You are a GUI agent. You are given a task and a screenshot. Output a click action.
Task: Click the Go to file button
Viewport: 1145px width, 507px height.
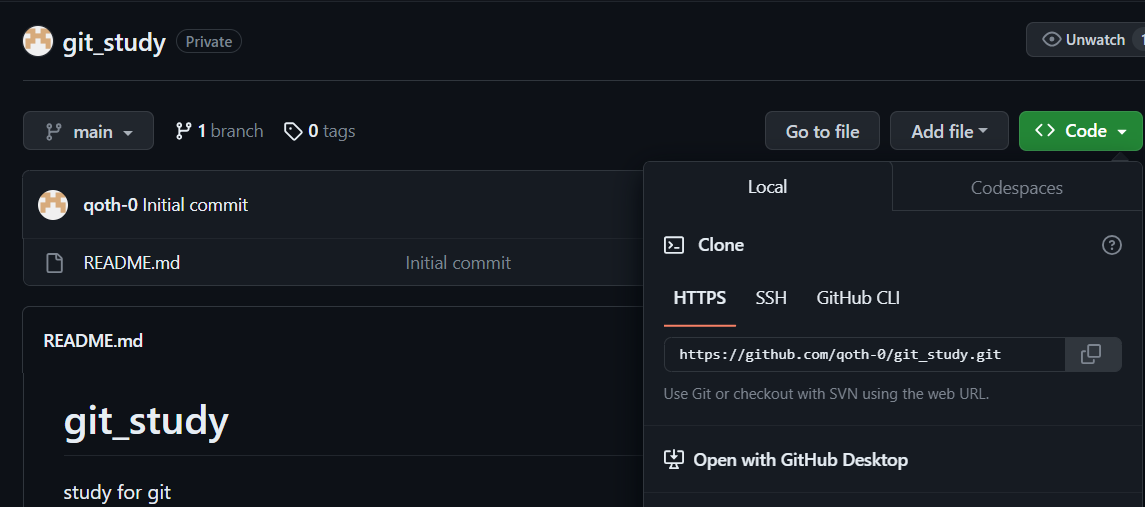[x=822, y=131]
